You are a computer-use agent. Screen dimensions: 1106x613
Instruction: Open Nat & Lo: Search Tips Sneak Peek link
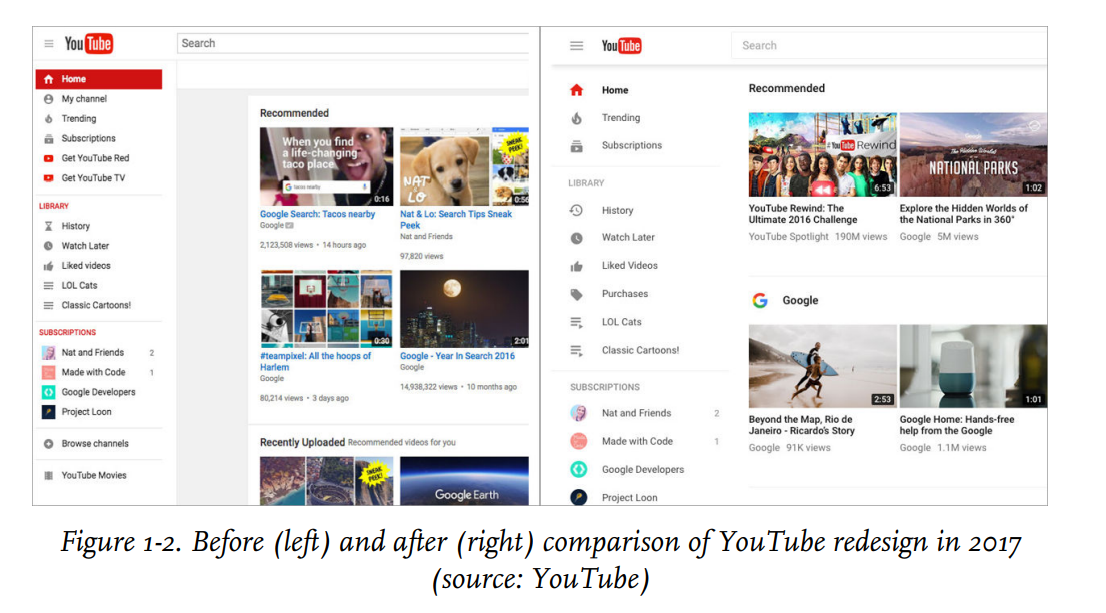click(x=456, y=219)
